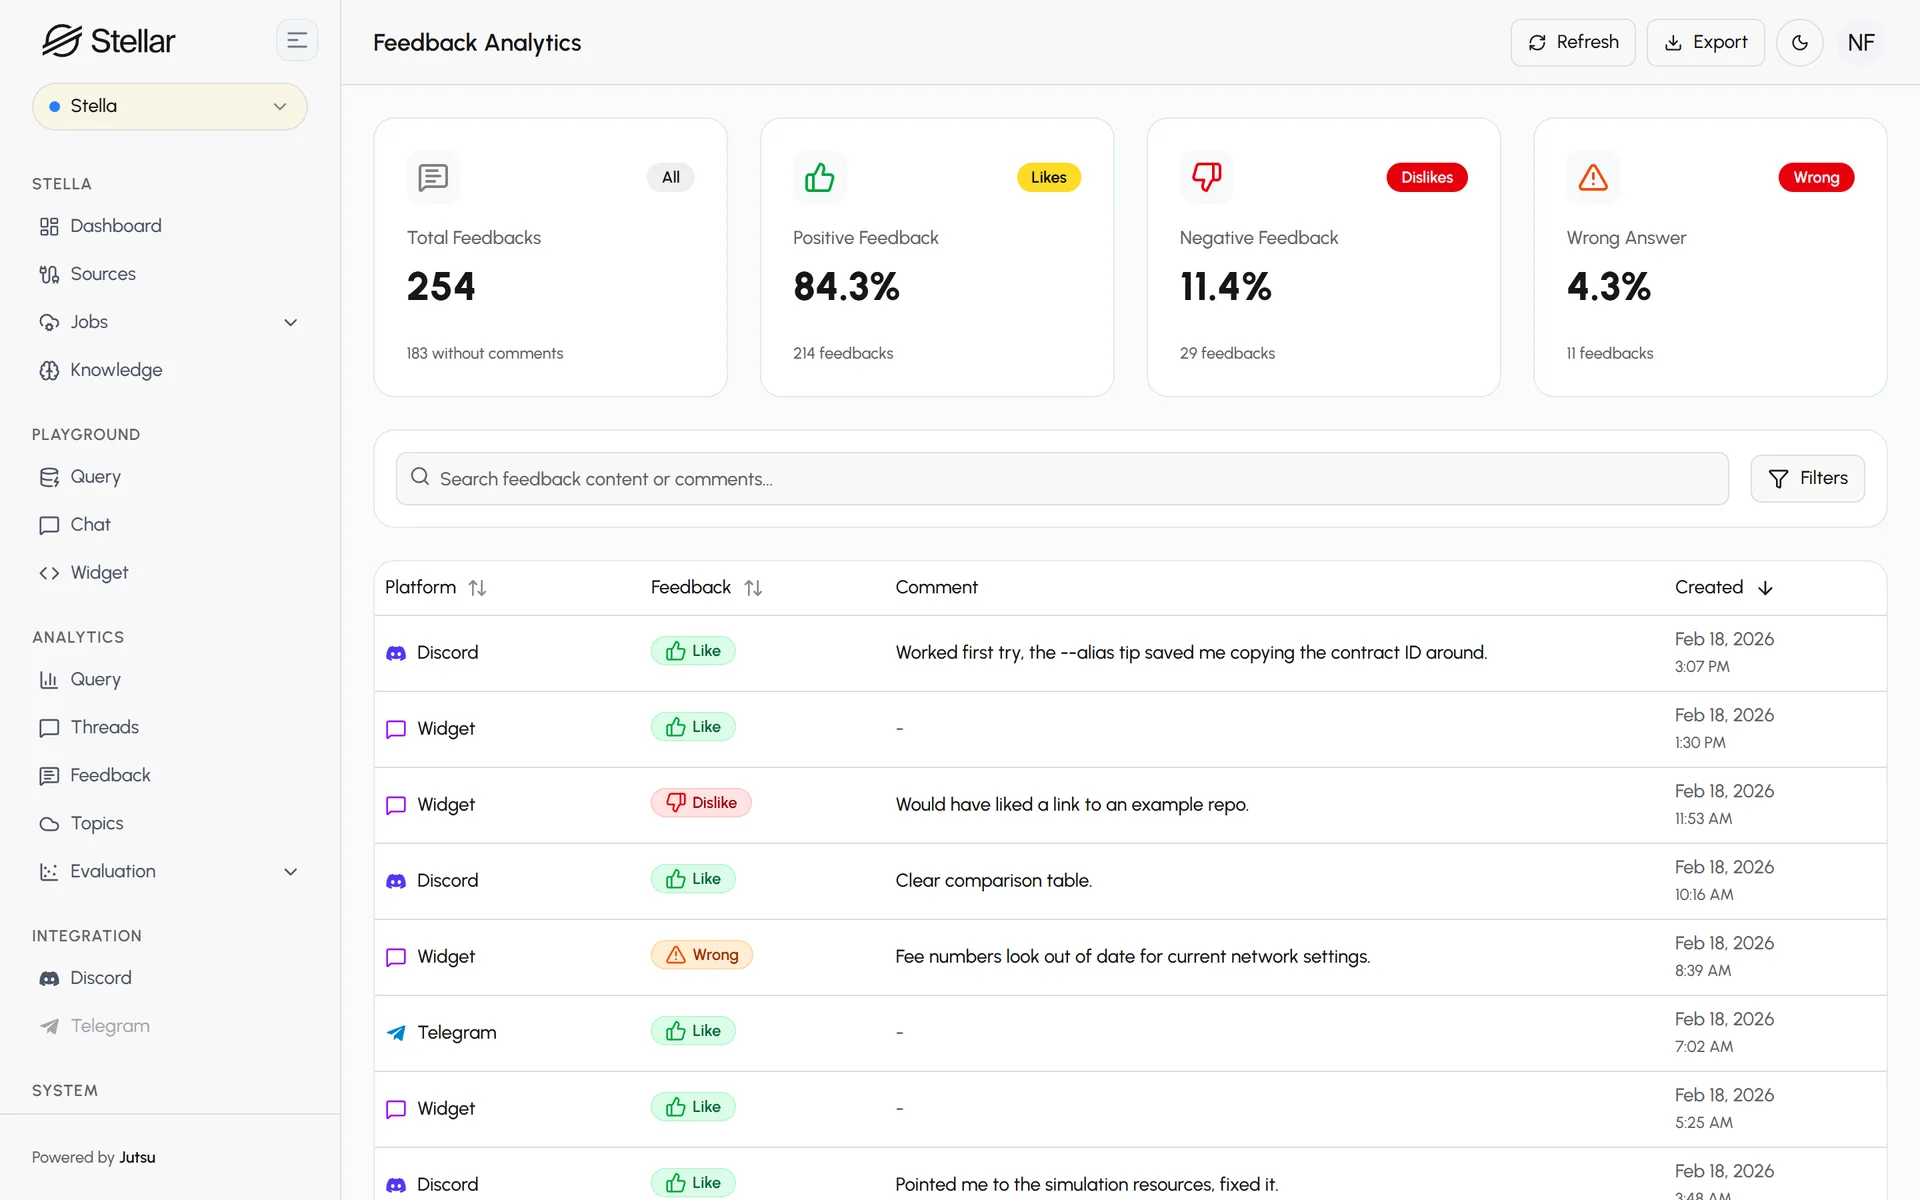
Task: Click the Refresh button
Action: tap(1573, 43)
